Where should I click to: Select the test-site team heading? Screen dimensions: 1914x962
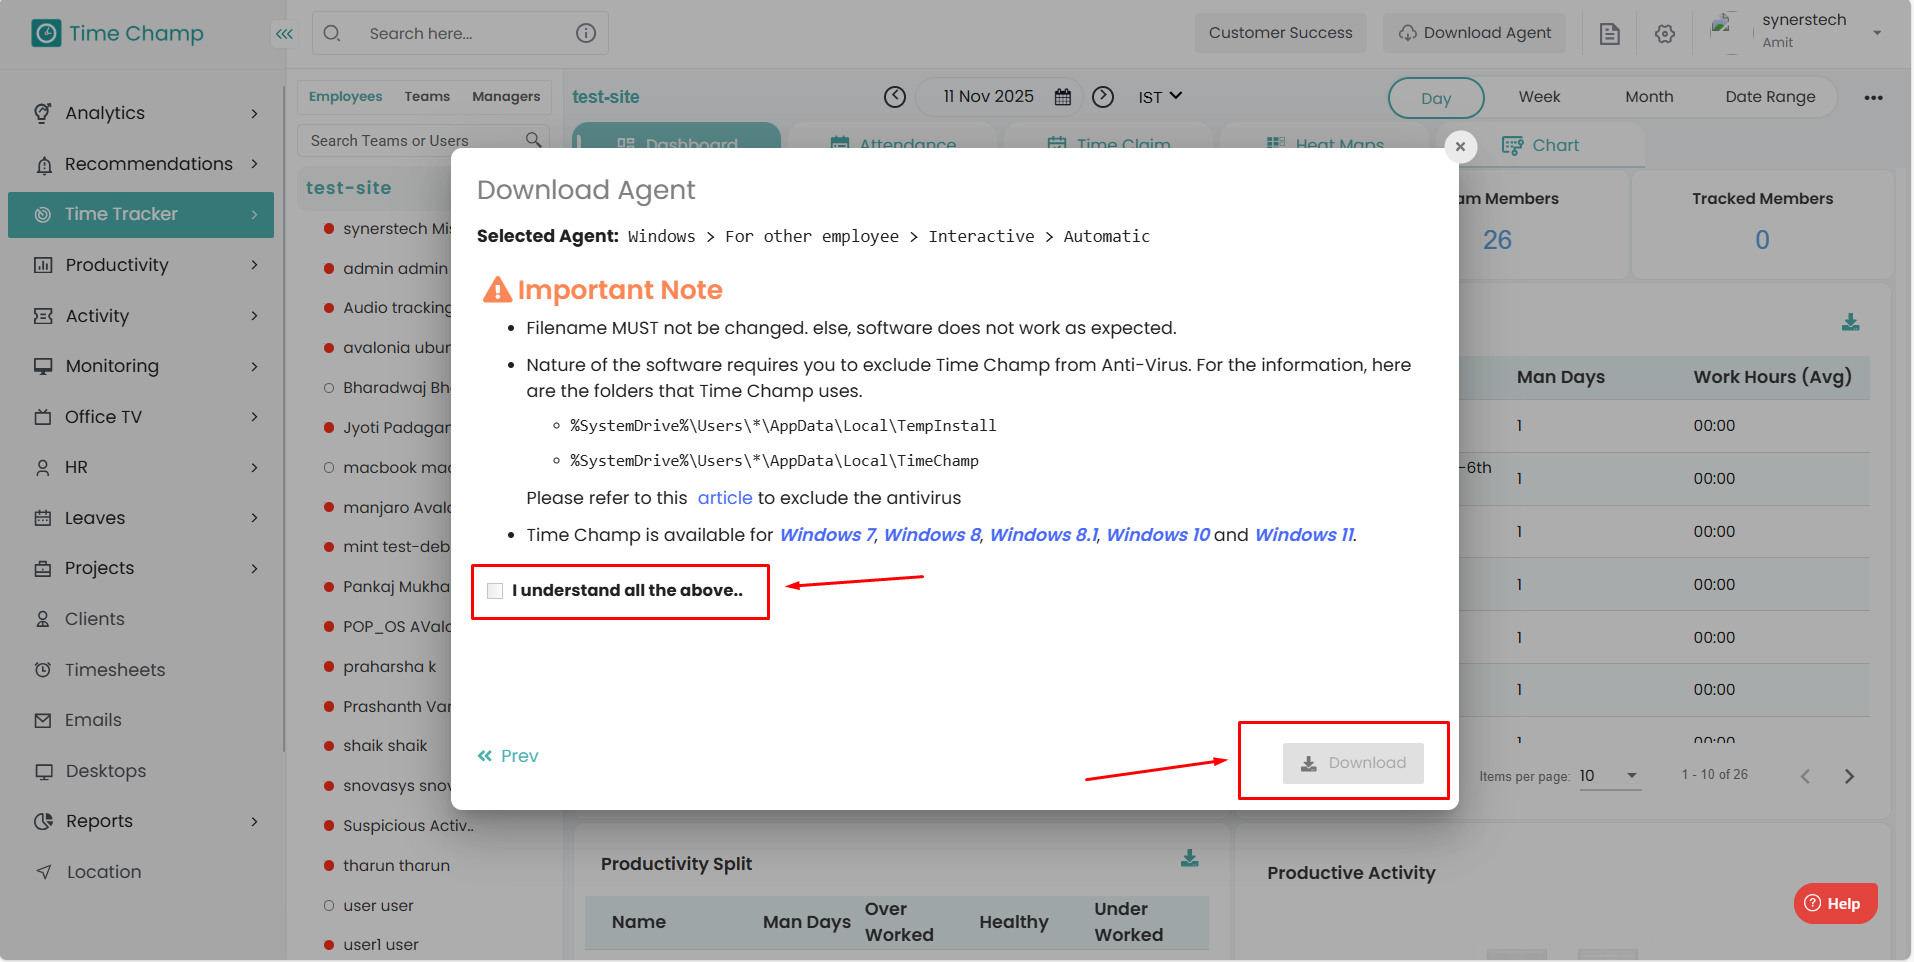coord(348,188)
